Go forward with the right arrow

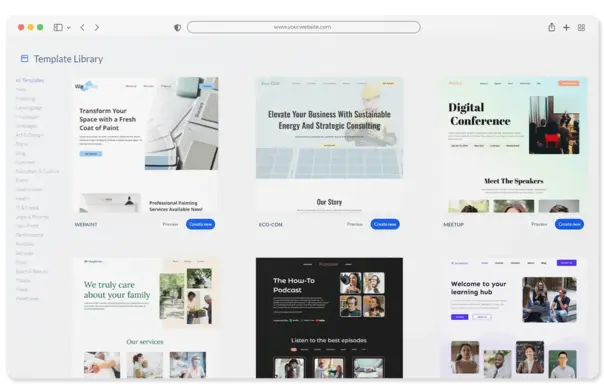click(x=97, y=27)
